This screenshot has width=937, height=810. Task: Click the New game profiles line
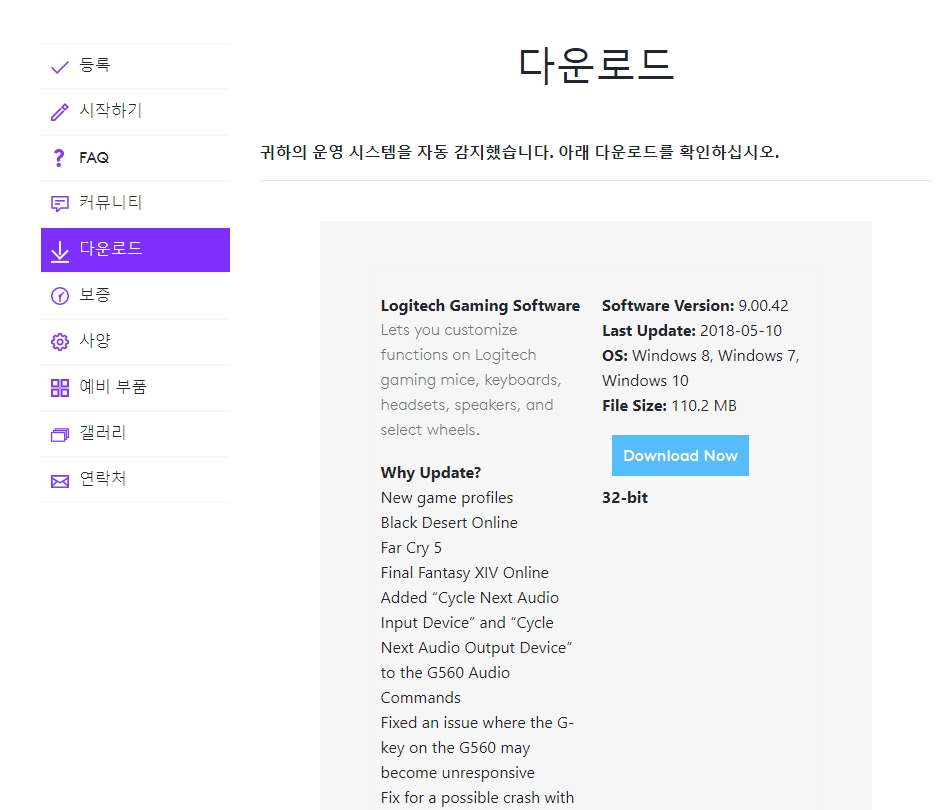(447, 498)
